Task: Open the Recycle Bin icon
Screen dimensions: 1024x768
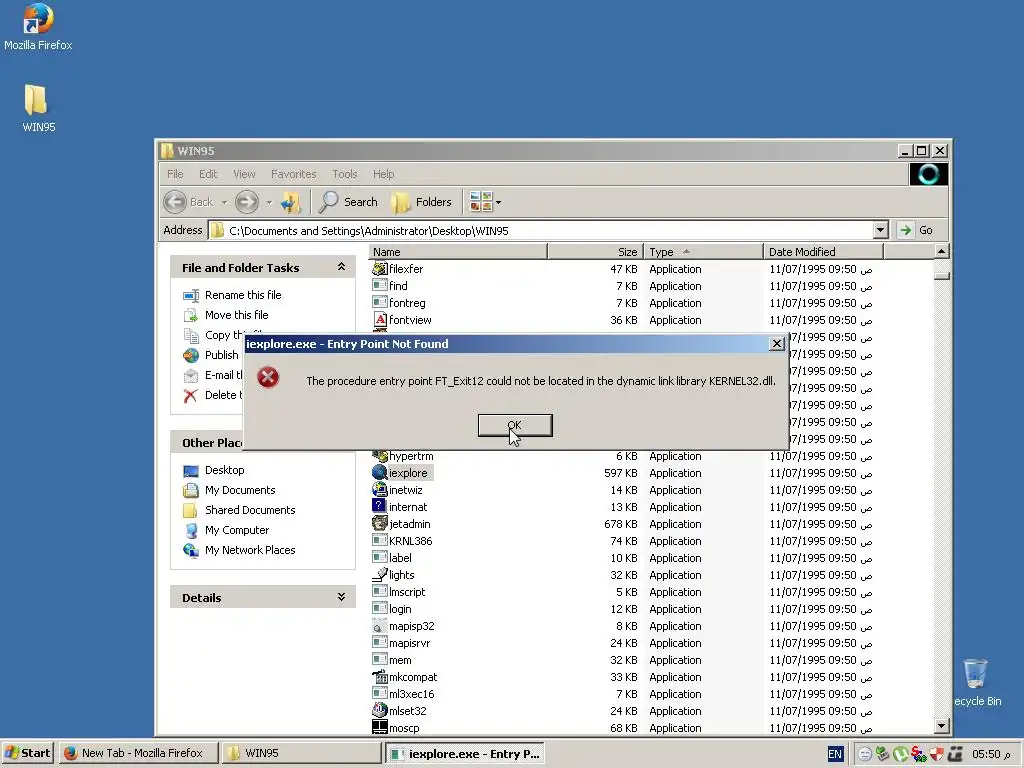Action: (976, 682)
